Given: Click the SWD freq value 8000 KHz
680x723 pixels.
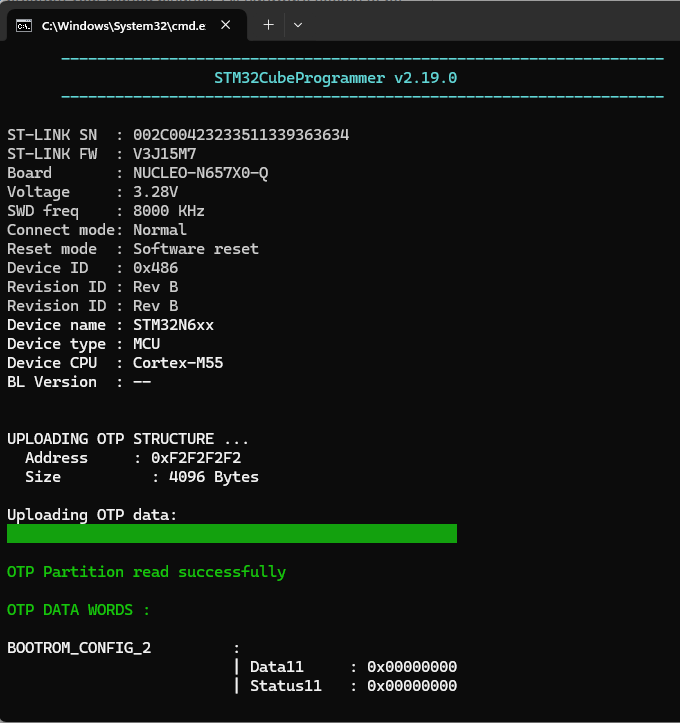Looking at the screenshot, I should (x=169, y=211).
